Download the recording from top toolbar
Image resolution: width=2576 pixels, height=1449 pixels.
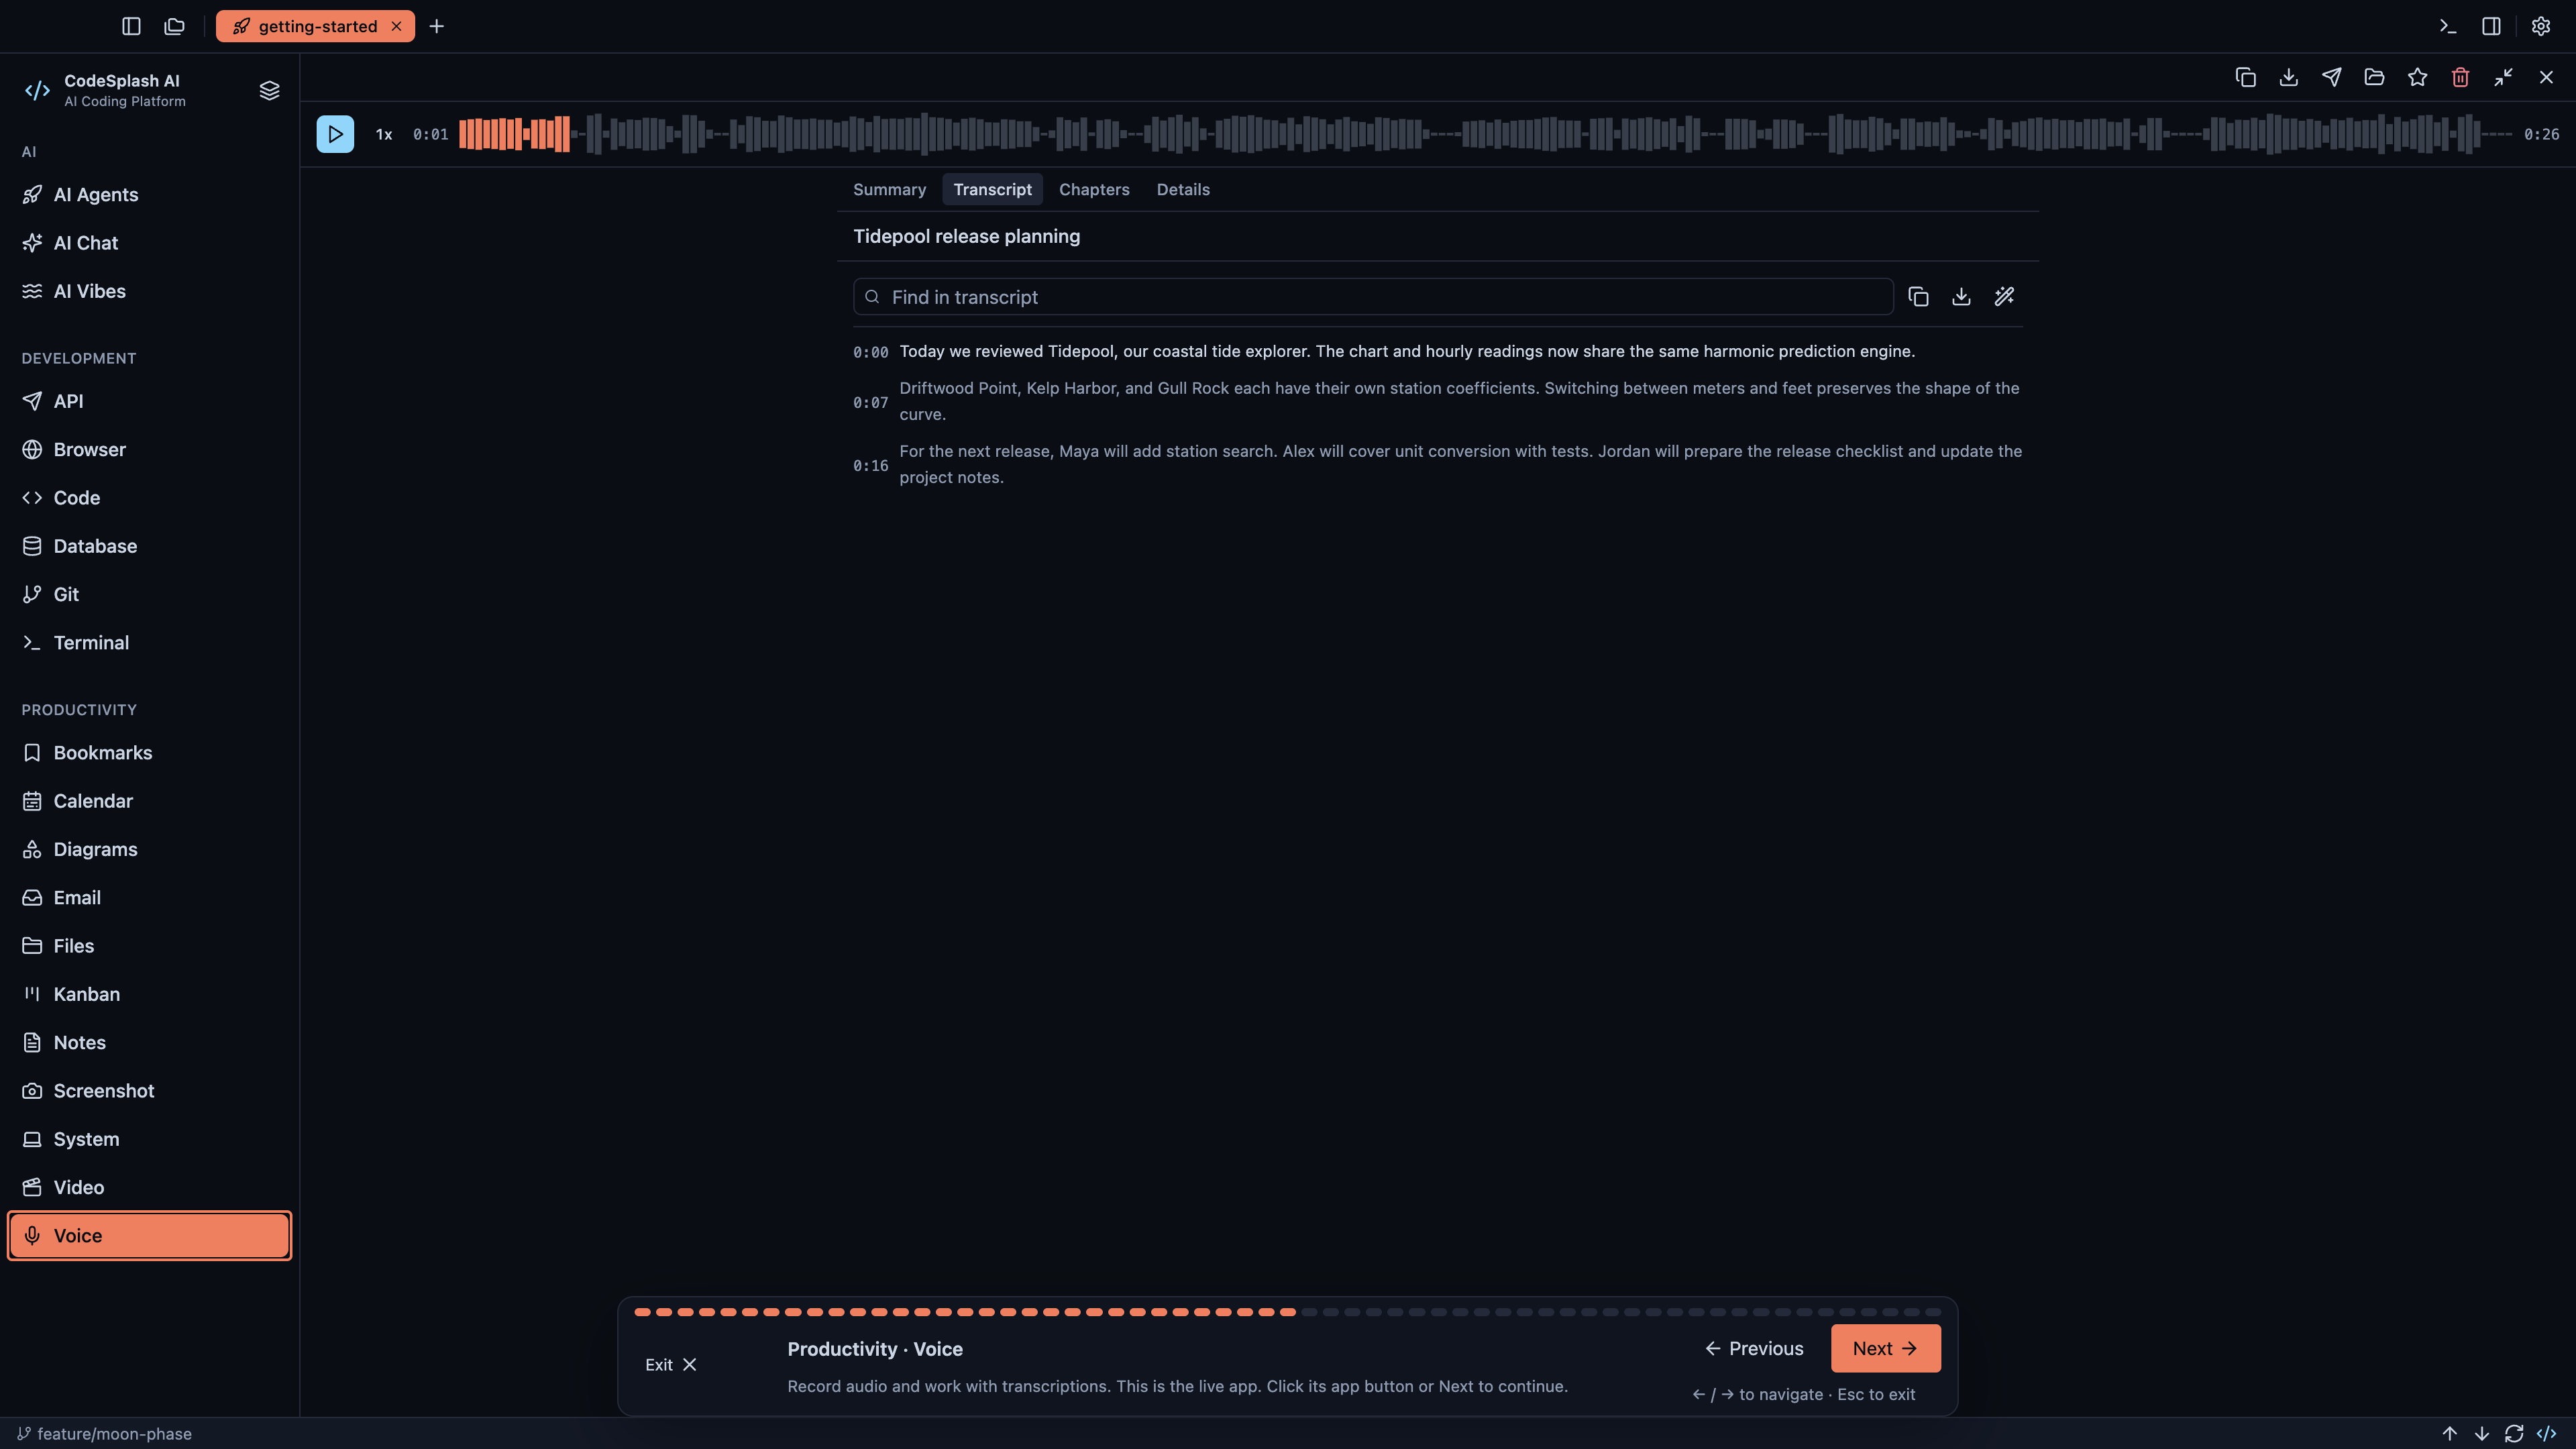click(x=2288, y=77)
